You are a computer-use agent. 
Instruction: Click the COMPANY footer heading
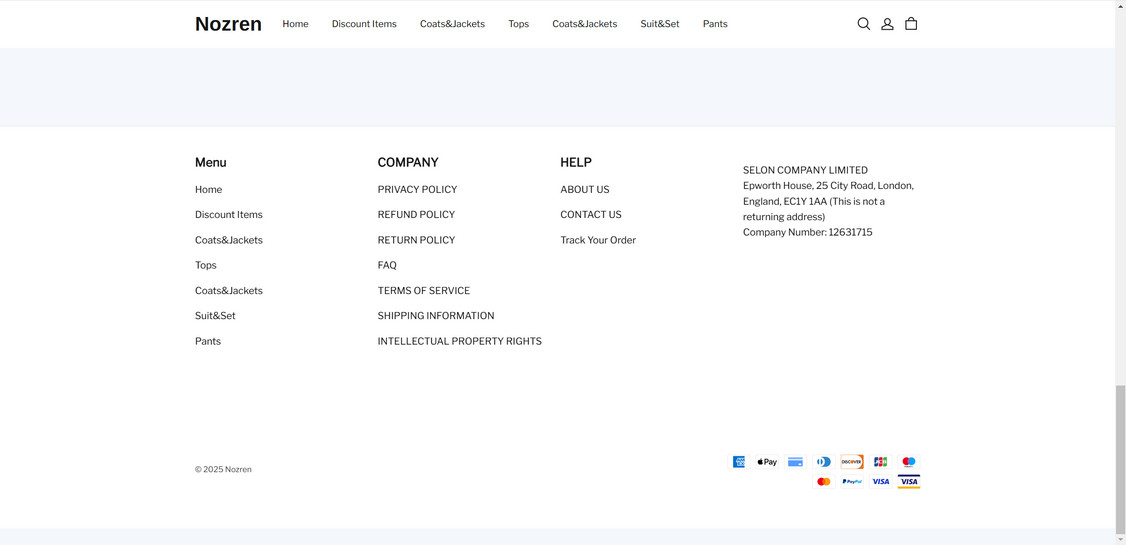coord(408,162)
